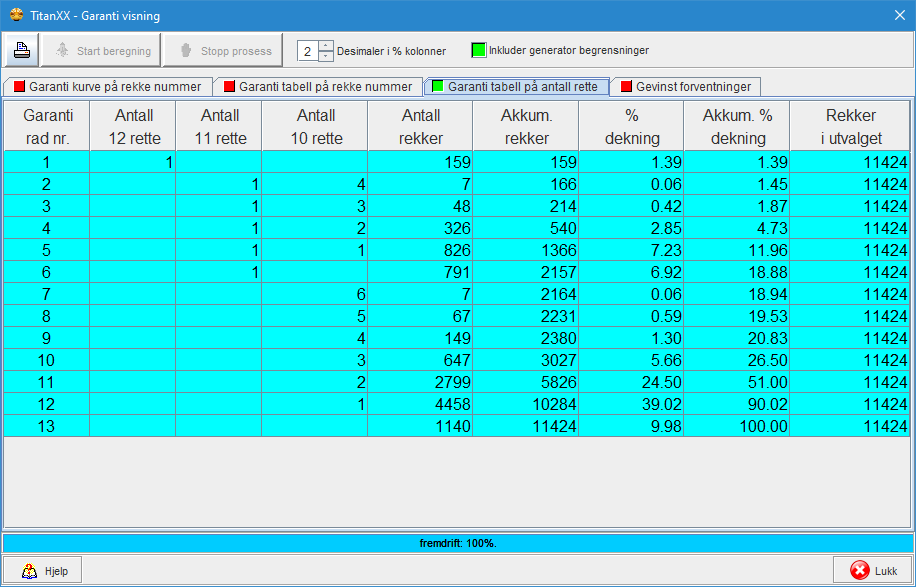This screenshot has width=916, height=587.
Task: Click the printer icon button
Action: pyautogui.click(x=22, y=50)
